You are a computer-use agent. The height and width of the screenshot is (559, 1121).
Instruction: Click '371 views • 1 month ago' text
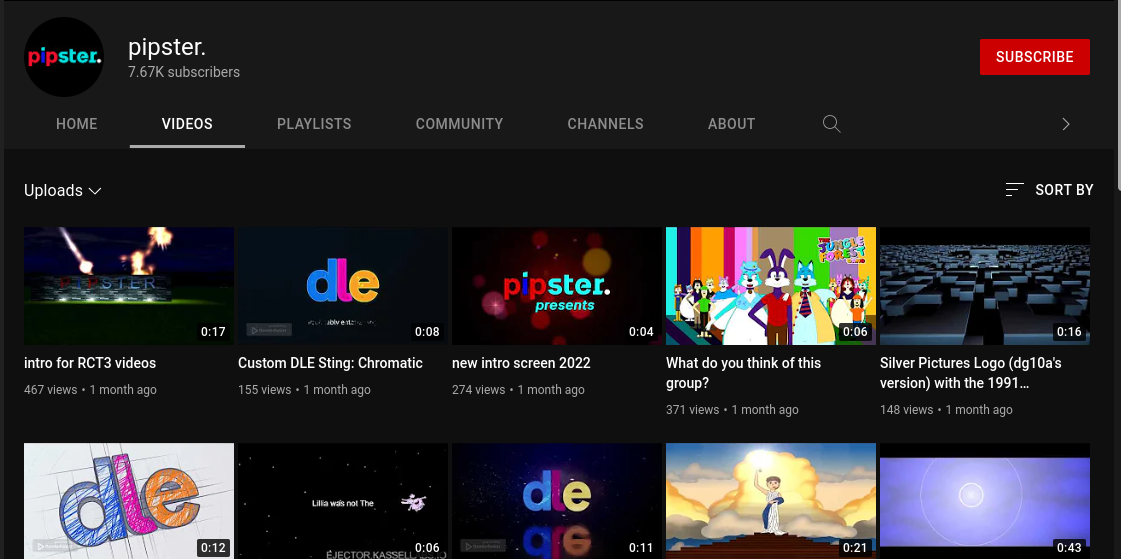pyautogui.click(x=732, y=410)
